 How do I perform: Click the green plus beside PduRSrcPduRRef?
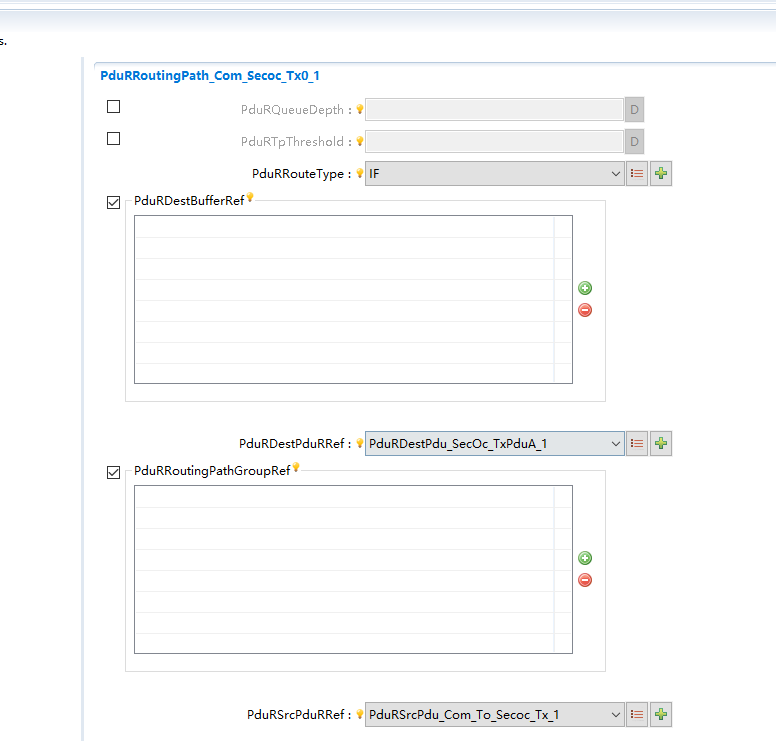point(660,714)
